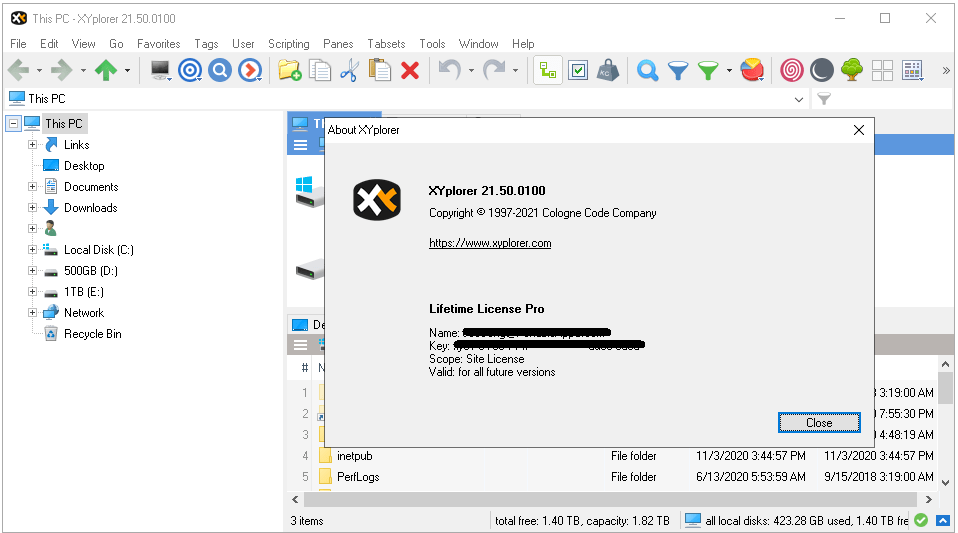Open Undo dropdown arrow

click(471, 71)
